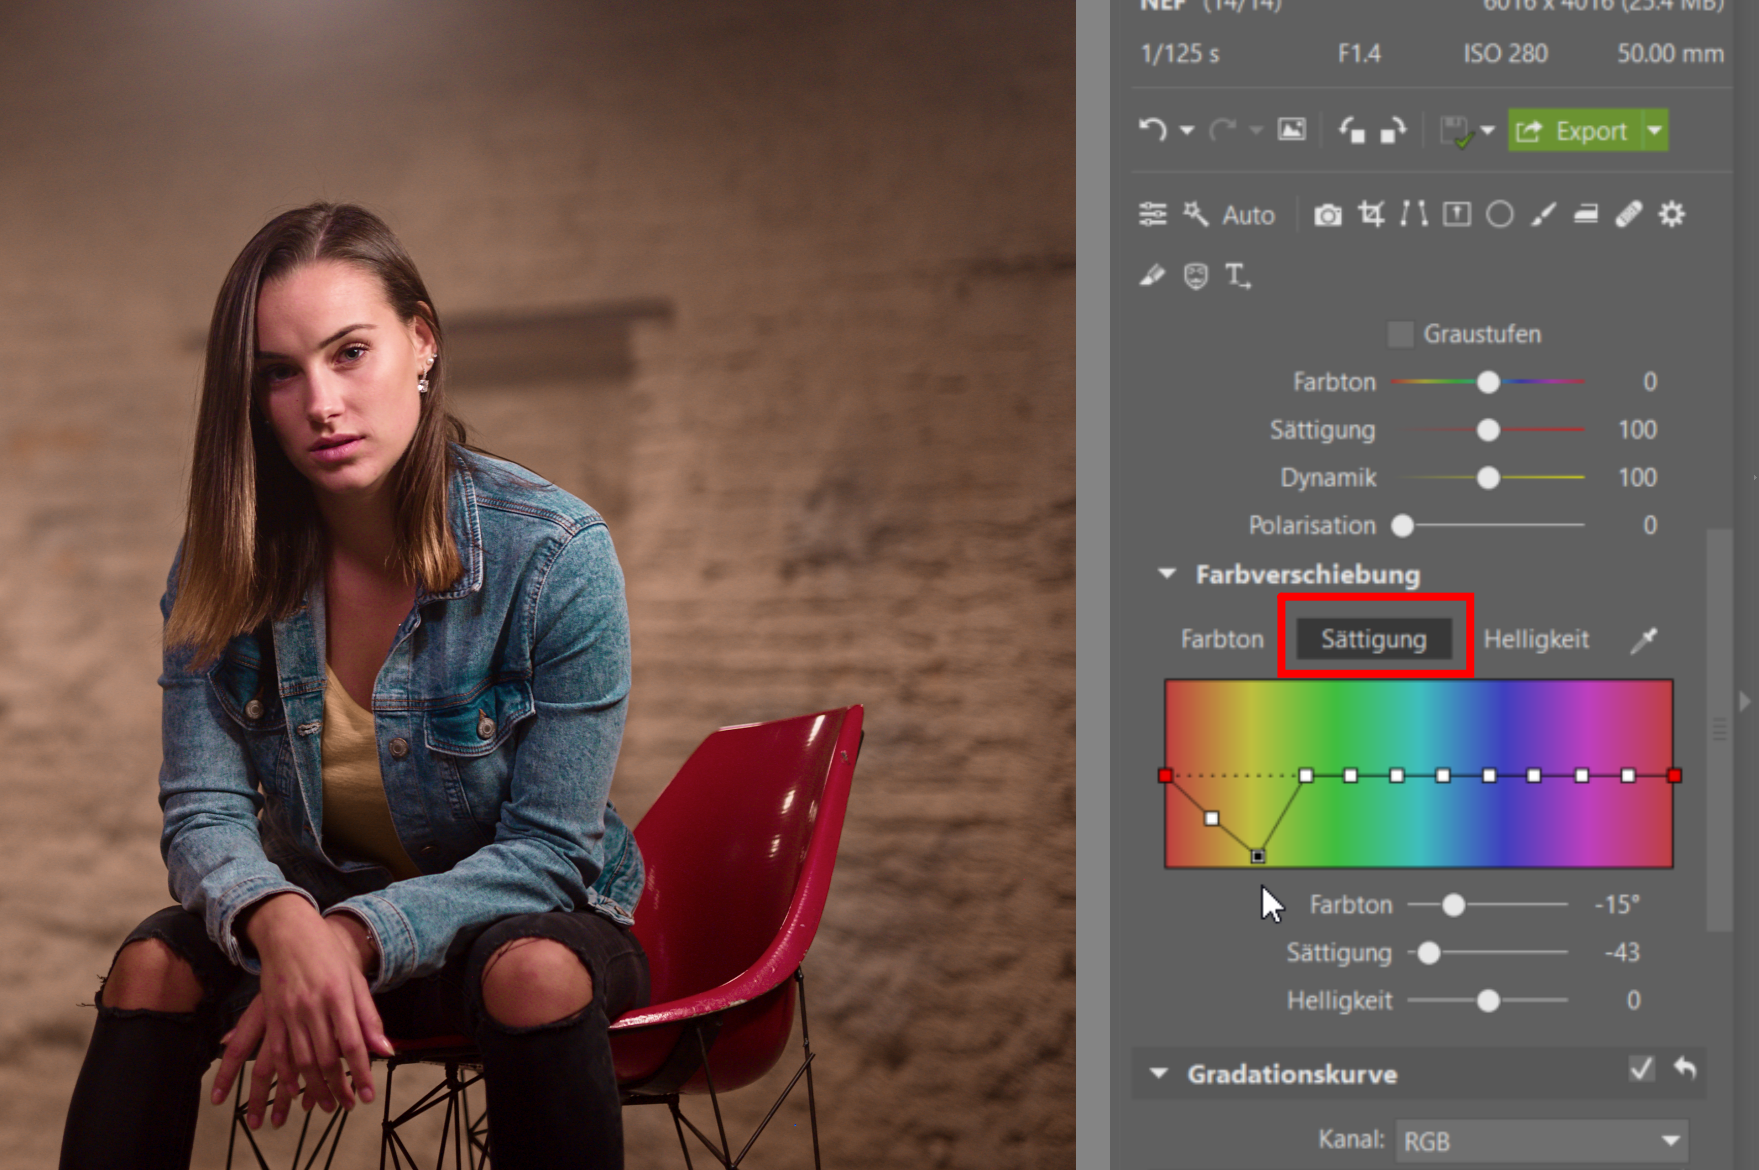Click the magic wand Auto button
This screenshot has width=1759, height=1170.
click(1230, 214)
